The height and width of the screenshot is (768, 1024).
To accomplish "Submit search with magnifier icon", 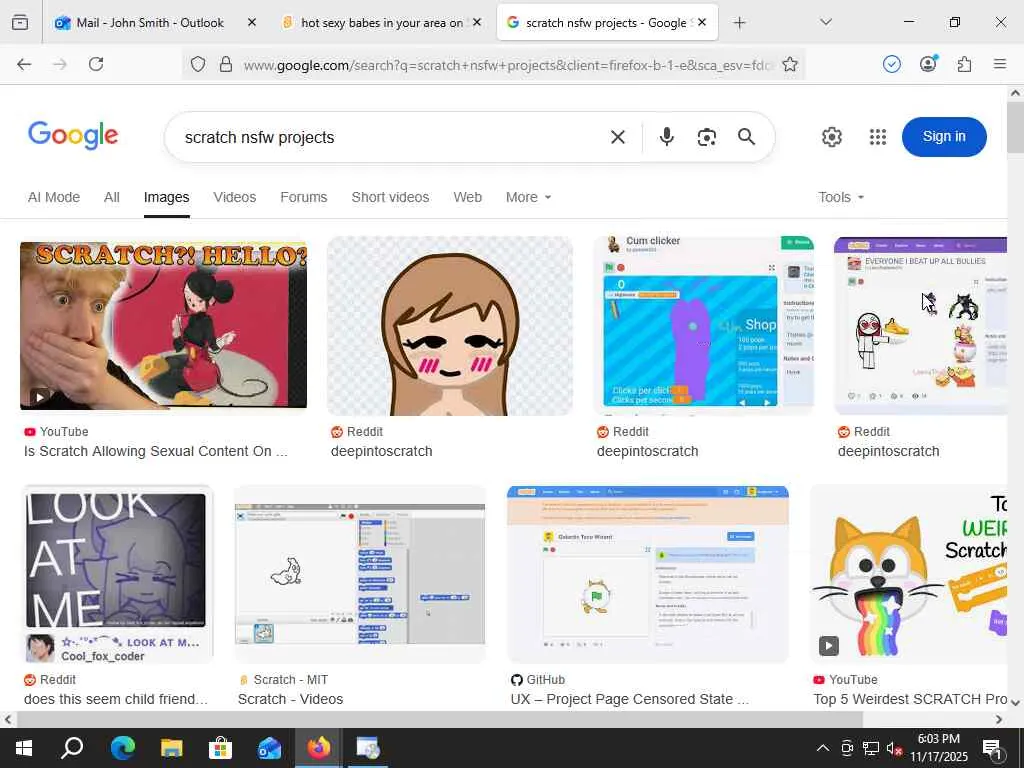I will point(746,136).
